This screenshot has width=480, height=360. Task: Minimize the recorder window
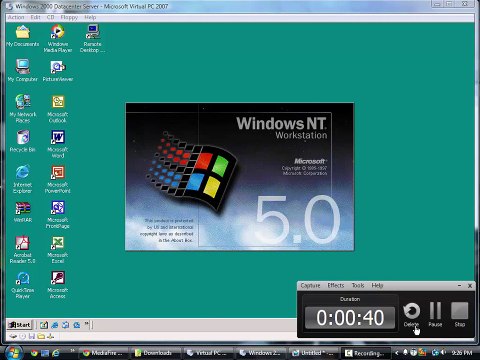point(459,286)
